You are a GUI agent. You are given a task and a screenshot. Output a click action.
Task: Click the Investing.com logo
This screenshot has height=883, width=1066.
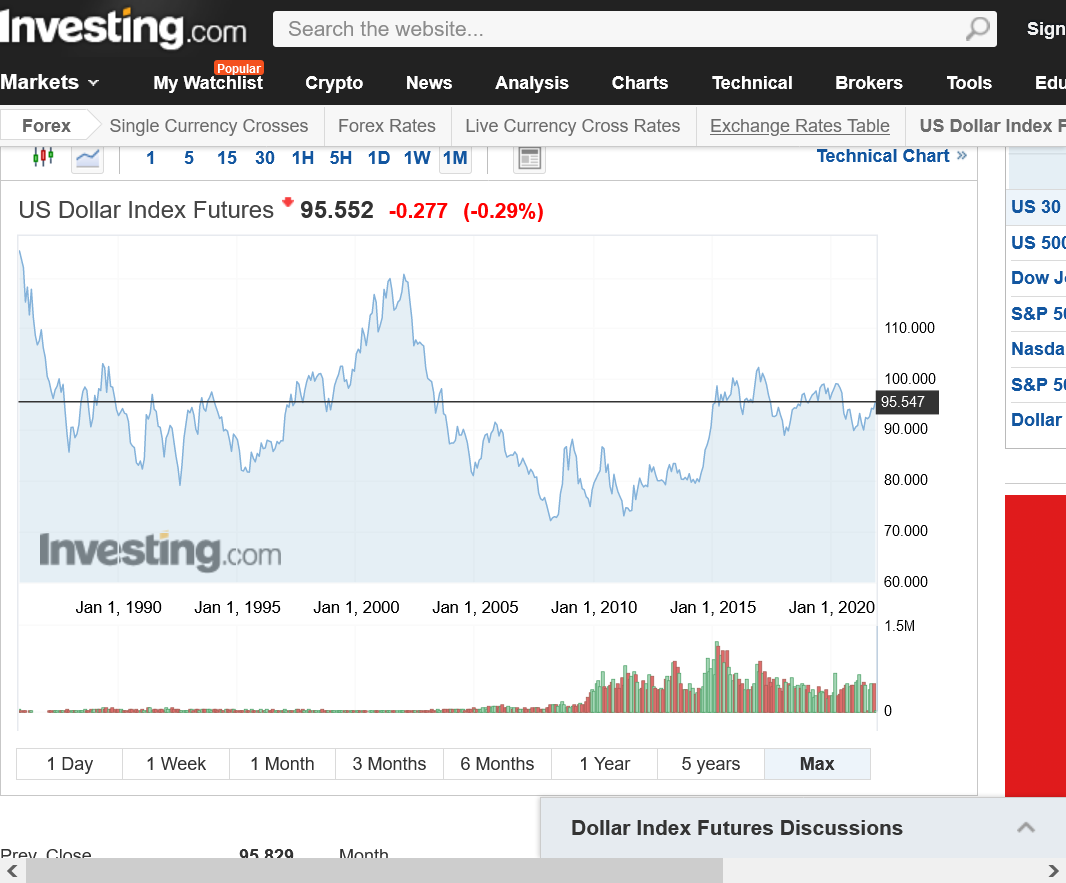pyautogui.click(x=122, y=29)
